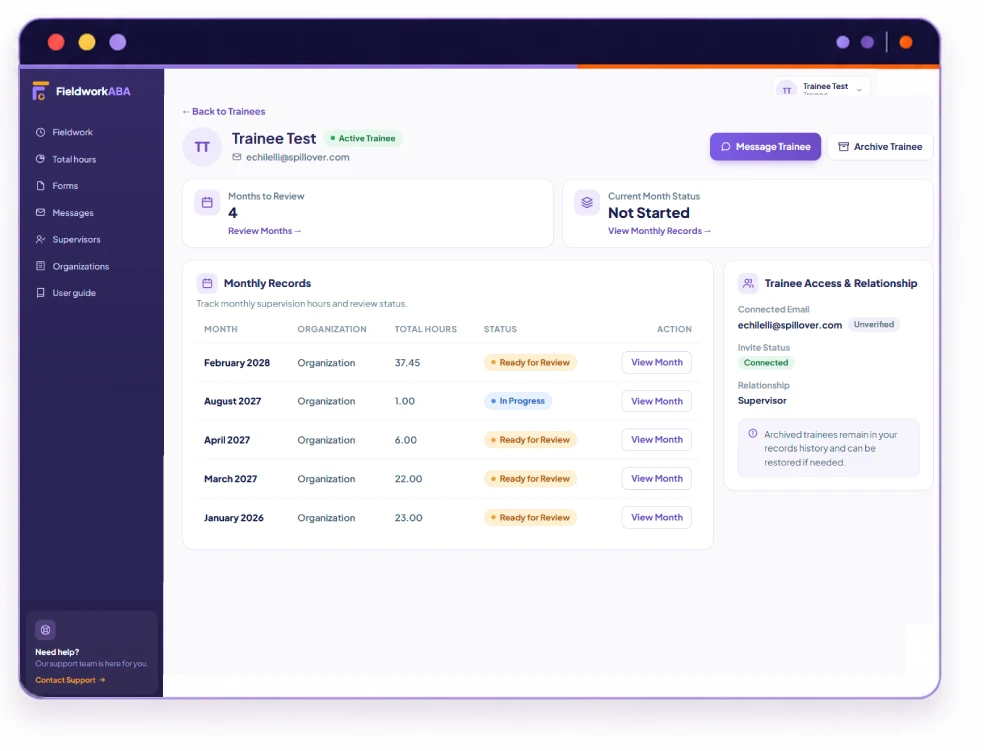Click In Progress status for August 2027
This screenshot has height=751, width=984.
point(518,402)
